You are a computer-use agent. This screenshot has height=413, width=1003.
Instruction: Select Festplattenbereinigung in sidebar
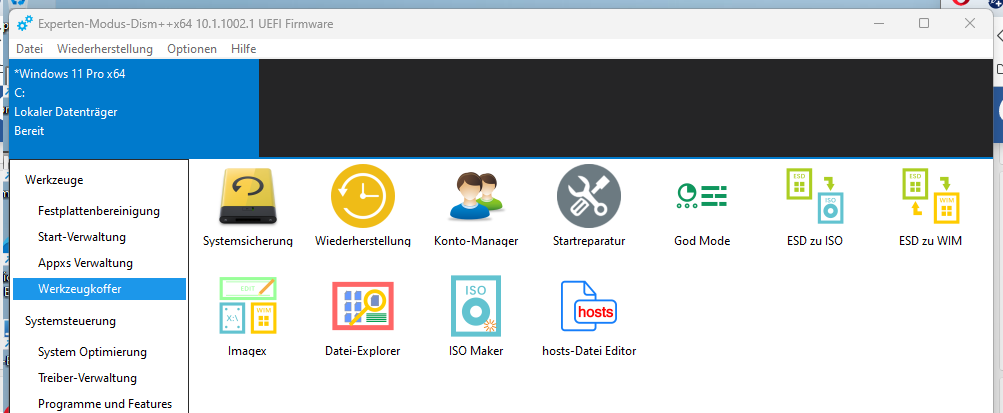pyautogui.click(x=99, y=211)
